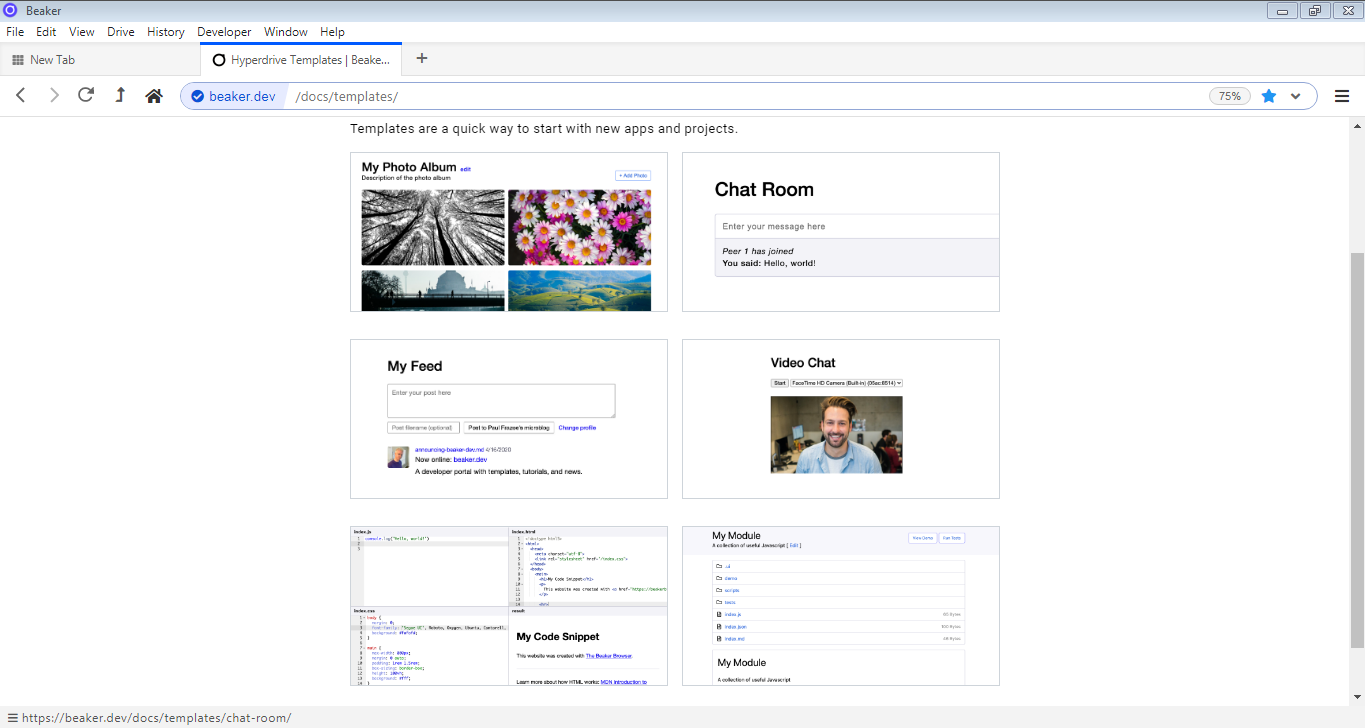Open the My Photo Album template

click(509, 232)
